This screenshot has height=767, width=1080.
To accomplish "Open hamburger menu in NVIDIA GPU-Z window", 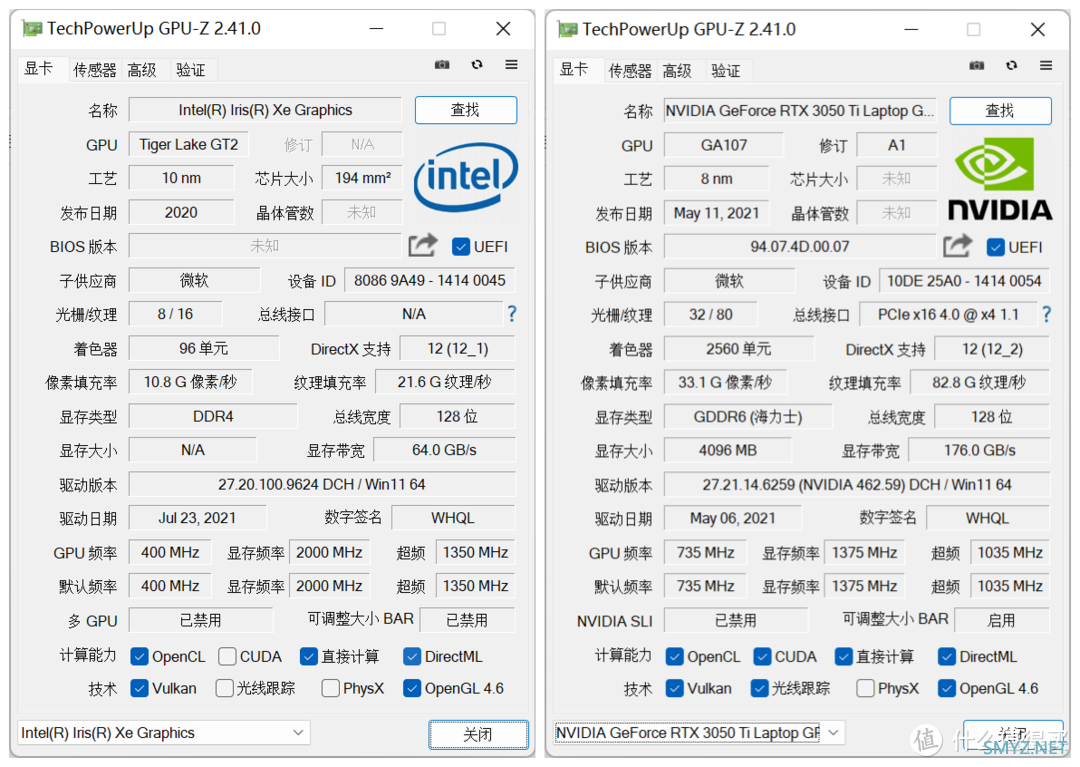I will point(1046,65).
